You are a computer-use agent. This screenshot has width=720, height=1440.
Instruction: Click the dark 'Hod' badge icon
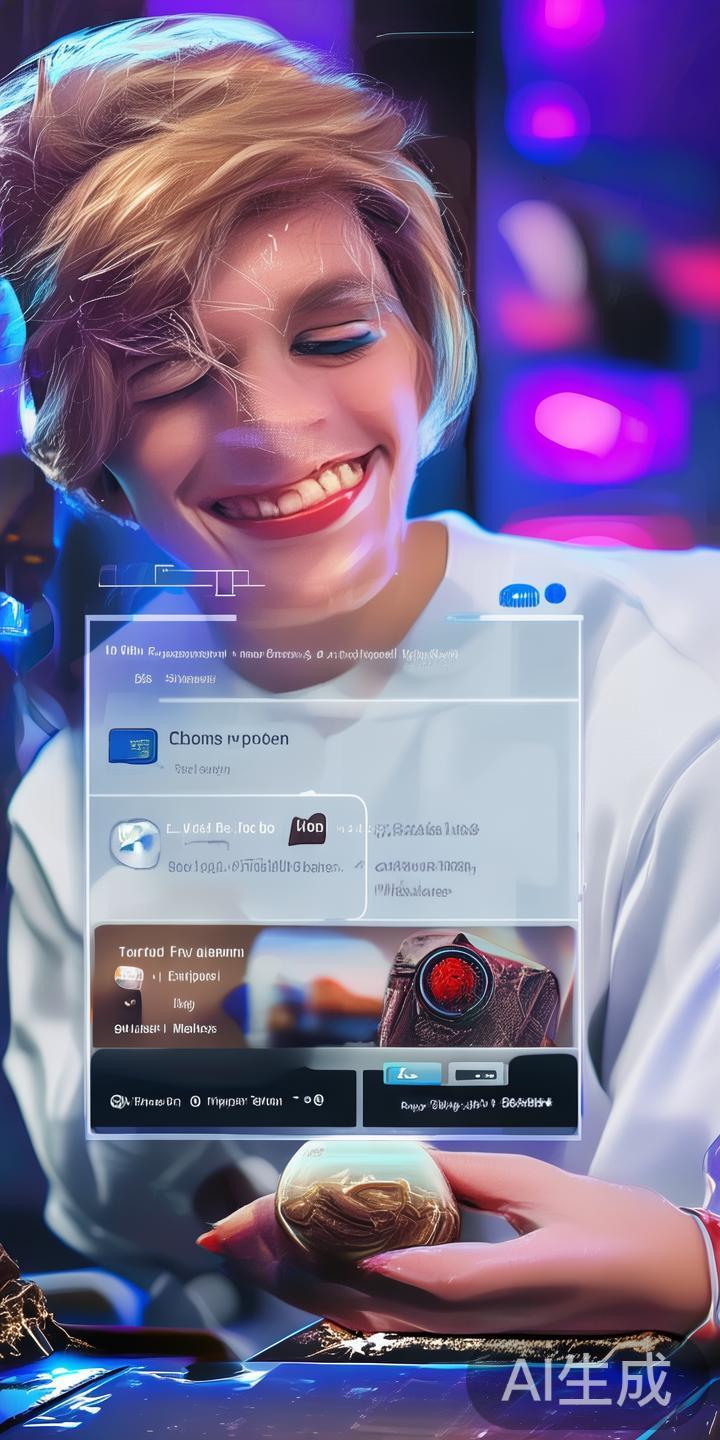click(x=308, y=828)
